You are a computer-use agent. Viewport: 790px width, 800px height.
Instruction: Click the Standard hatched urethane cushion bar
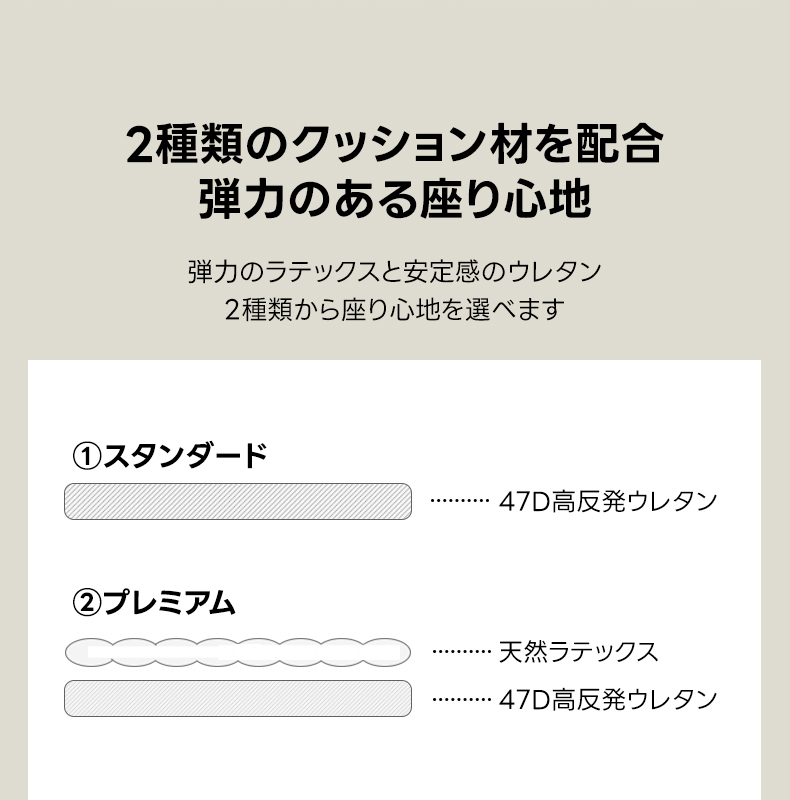point(238,501)
